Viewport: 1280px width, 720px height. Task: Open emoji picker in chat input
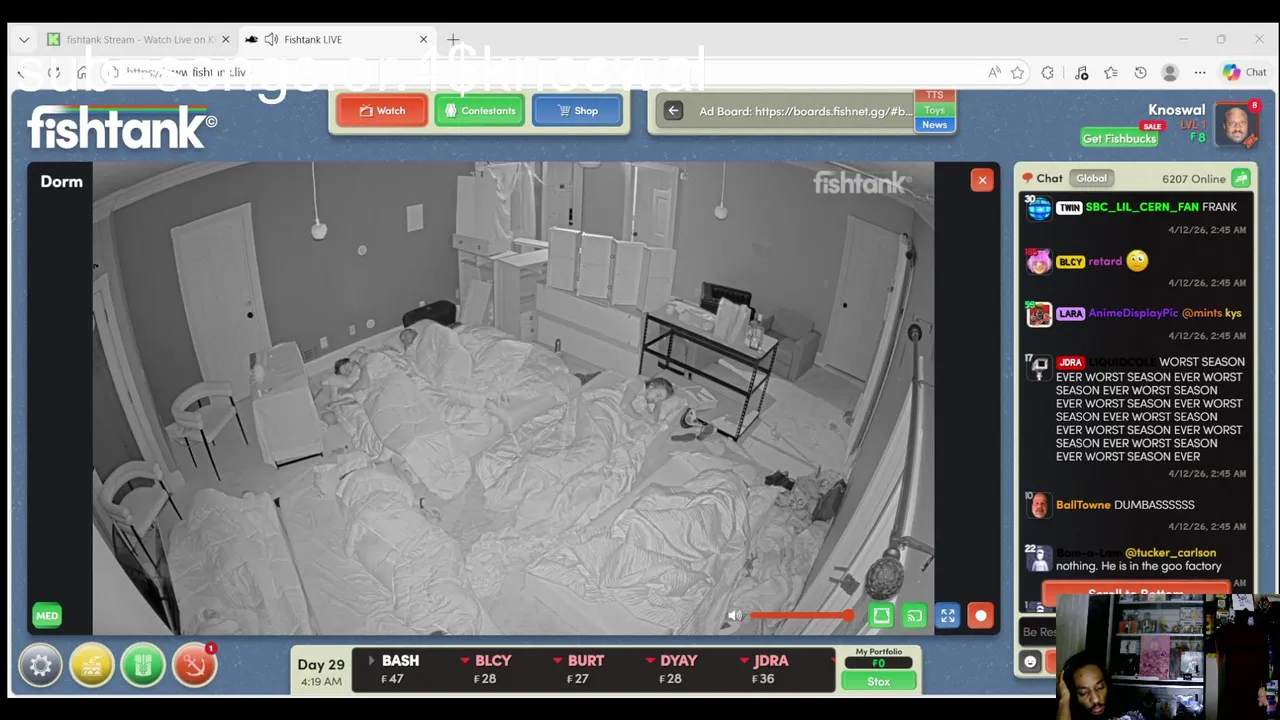tap(1030, 662)
